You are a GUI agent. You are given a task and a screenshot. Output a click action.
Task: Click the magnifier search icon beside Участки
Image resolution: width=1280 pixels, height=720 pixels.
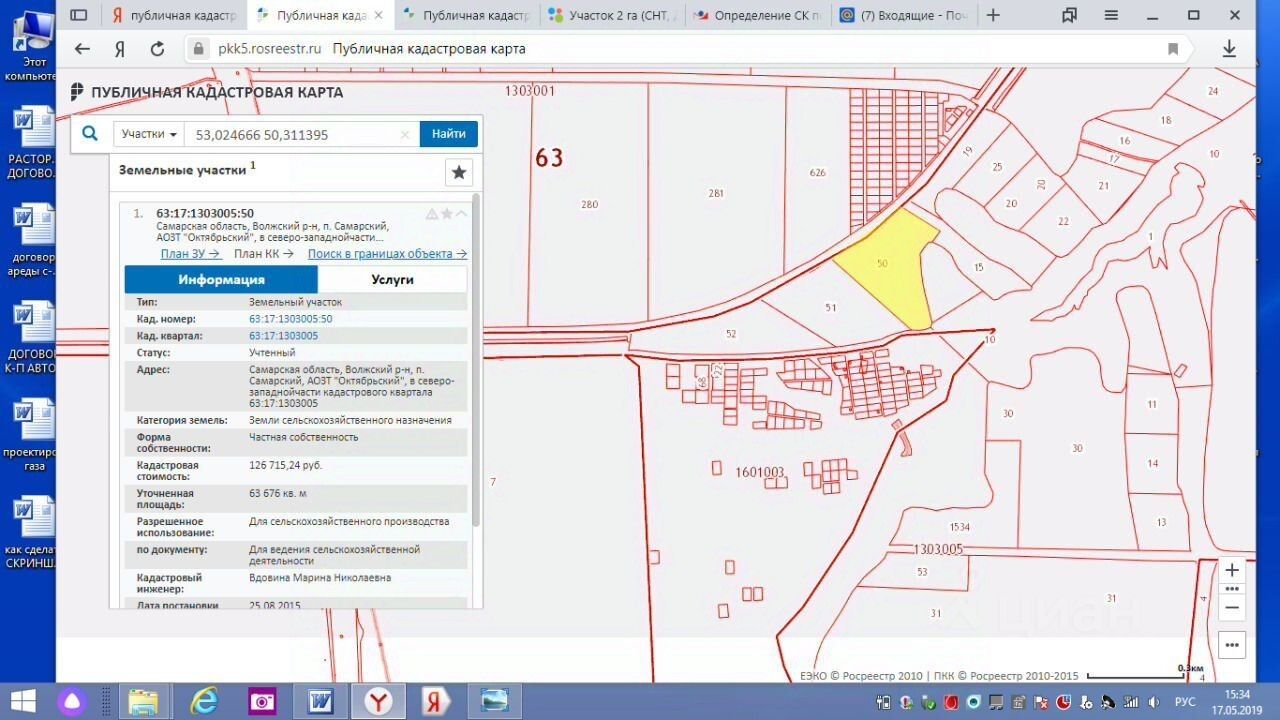click(x=89, y=133)
